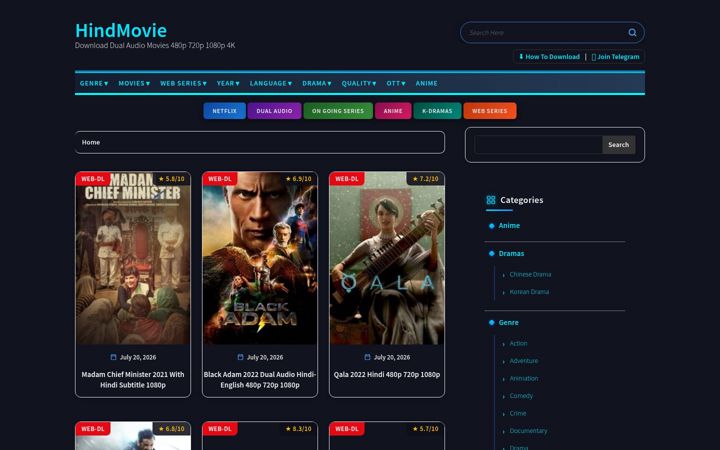Open the WEB SERIES navigation menu

(183, 83)
